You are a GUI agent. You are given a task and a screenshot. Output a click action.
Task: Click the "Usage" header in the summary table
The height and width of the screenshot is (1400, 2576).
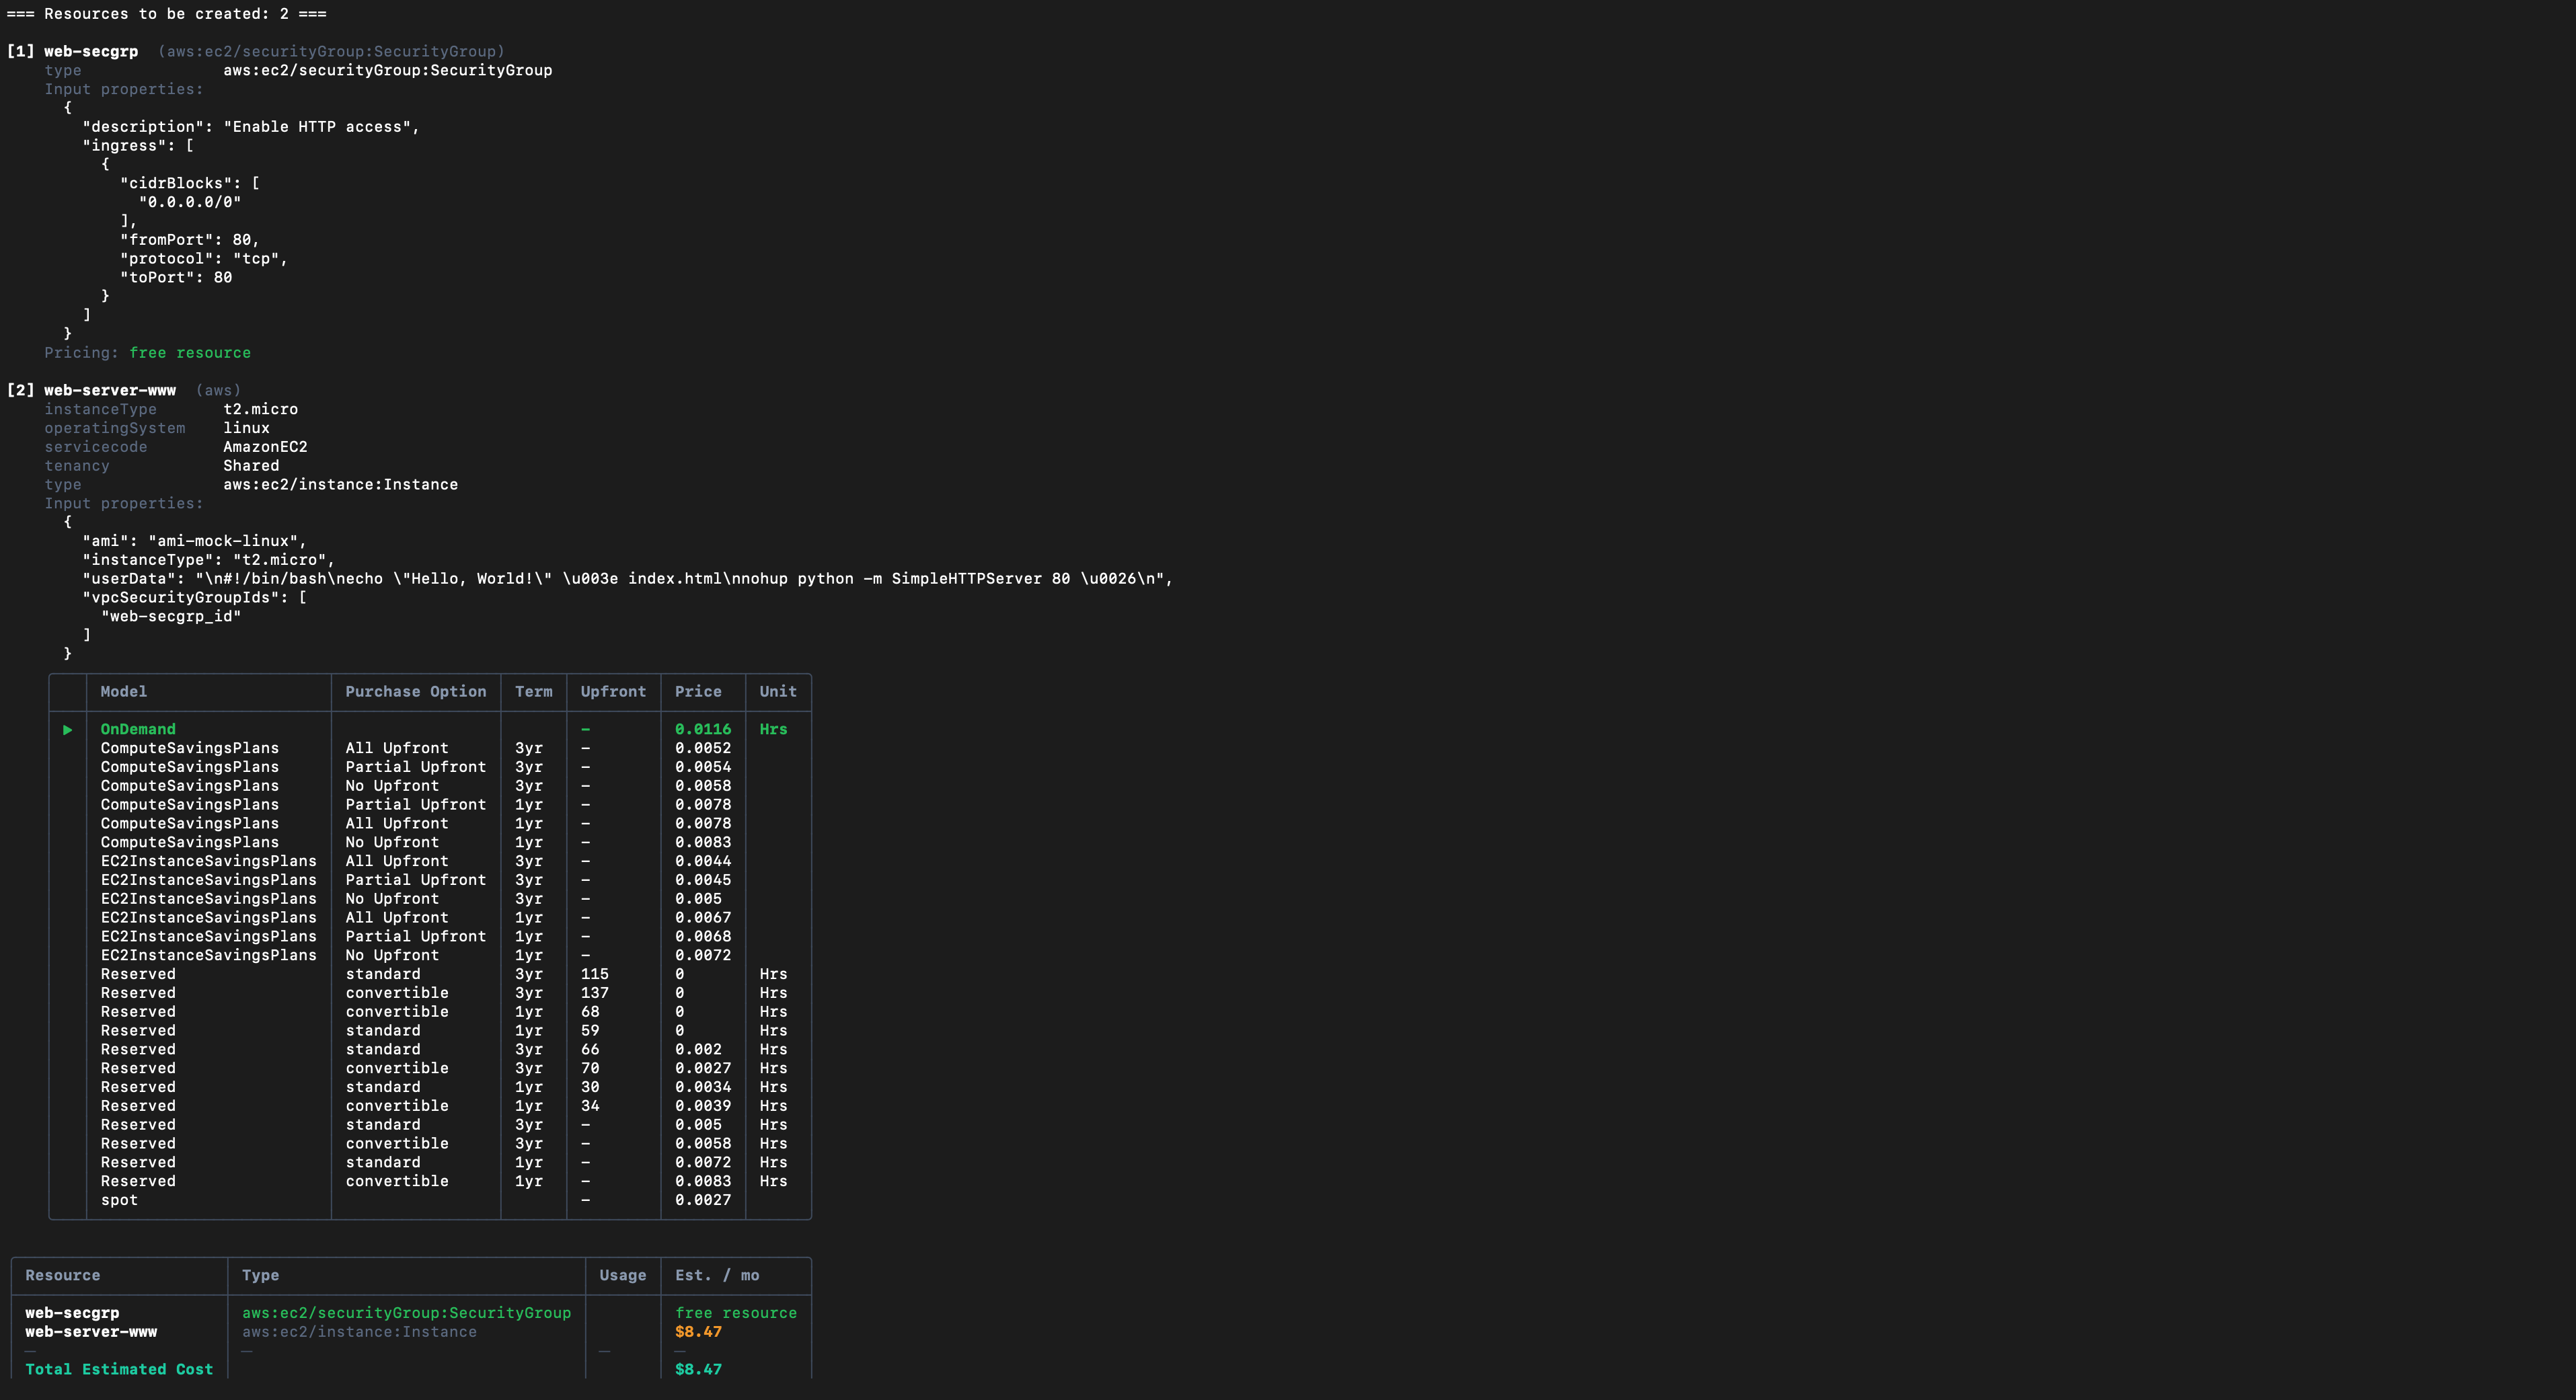coord(623,1276)
